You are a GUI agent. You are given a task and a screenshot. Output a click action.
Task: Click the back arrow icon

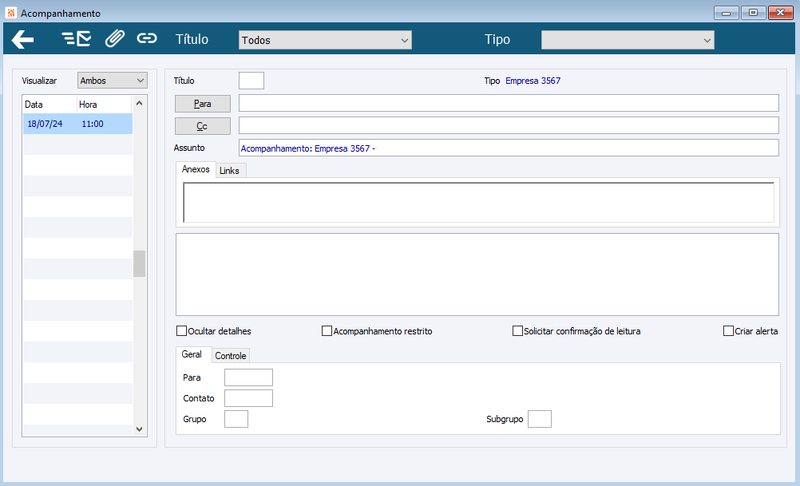click(x=22, y=39)
